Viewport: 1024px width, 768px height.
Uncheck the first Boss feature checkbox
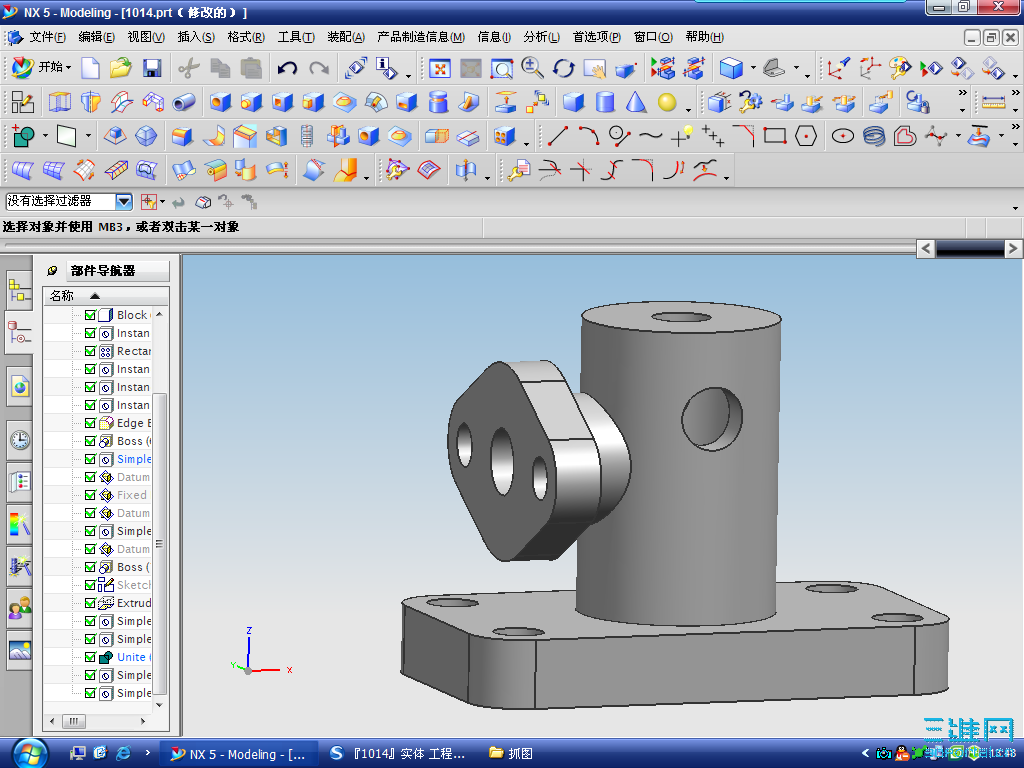pyautogui.click(x=90, y=441)
